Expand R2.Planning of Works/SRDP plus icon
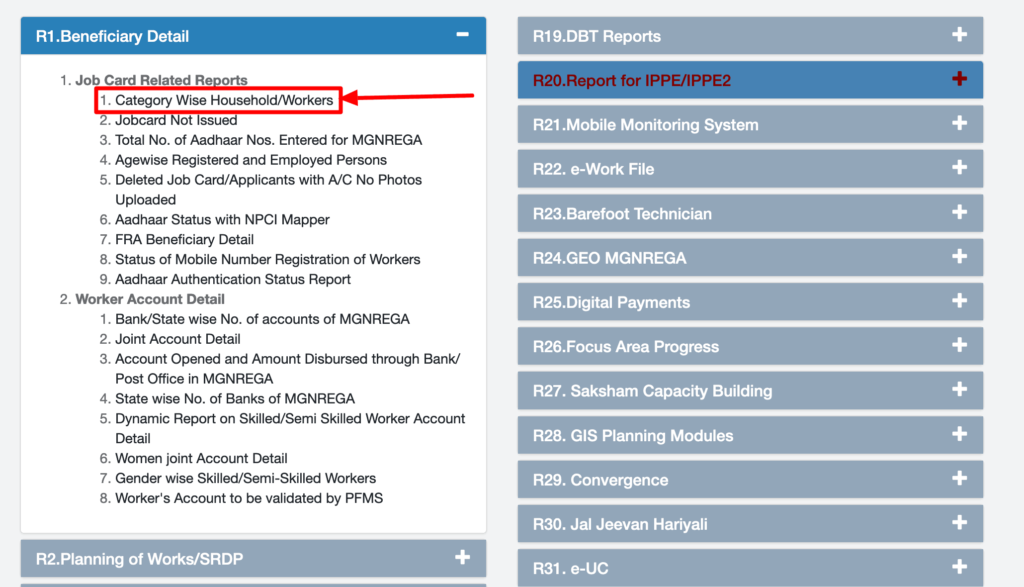1024x587 pixels. (462, 558)
